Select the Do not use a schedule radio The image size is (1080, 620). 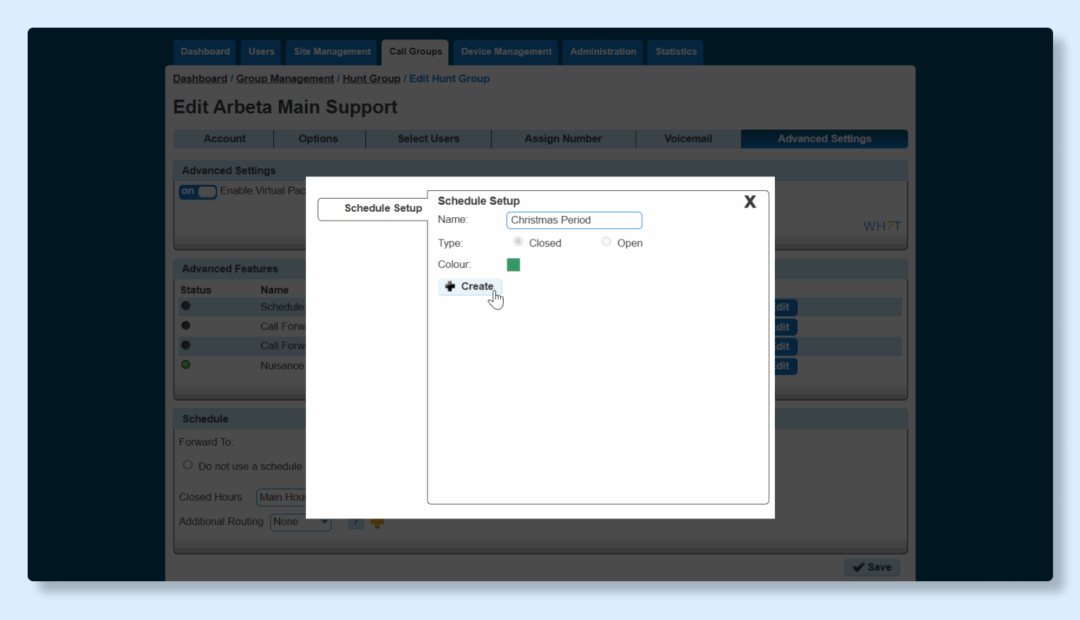187,465
